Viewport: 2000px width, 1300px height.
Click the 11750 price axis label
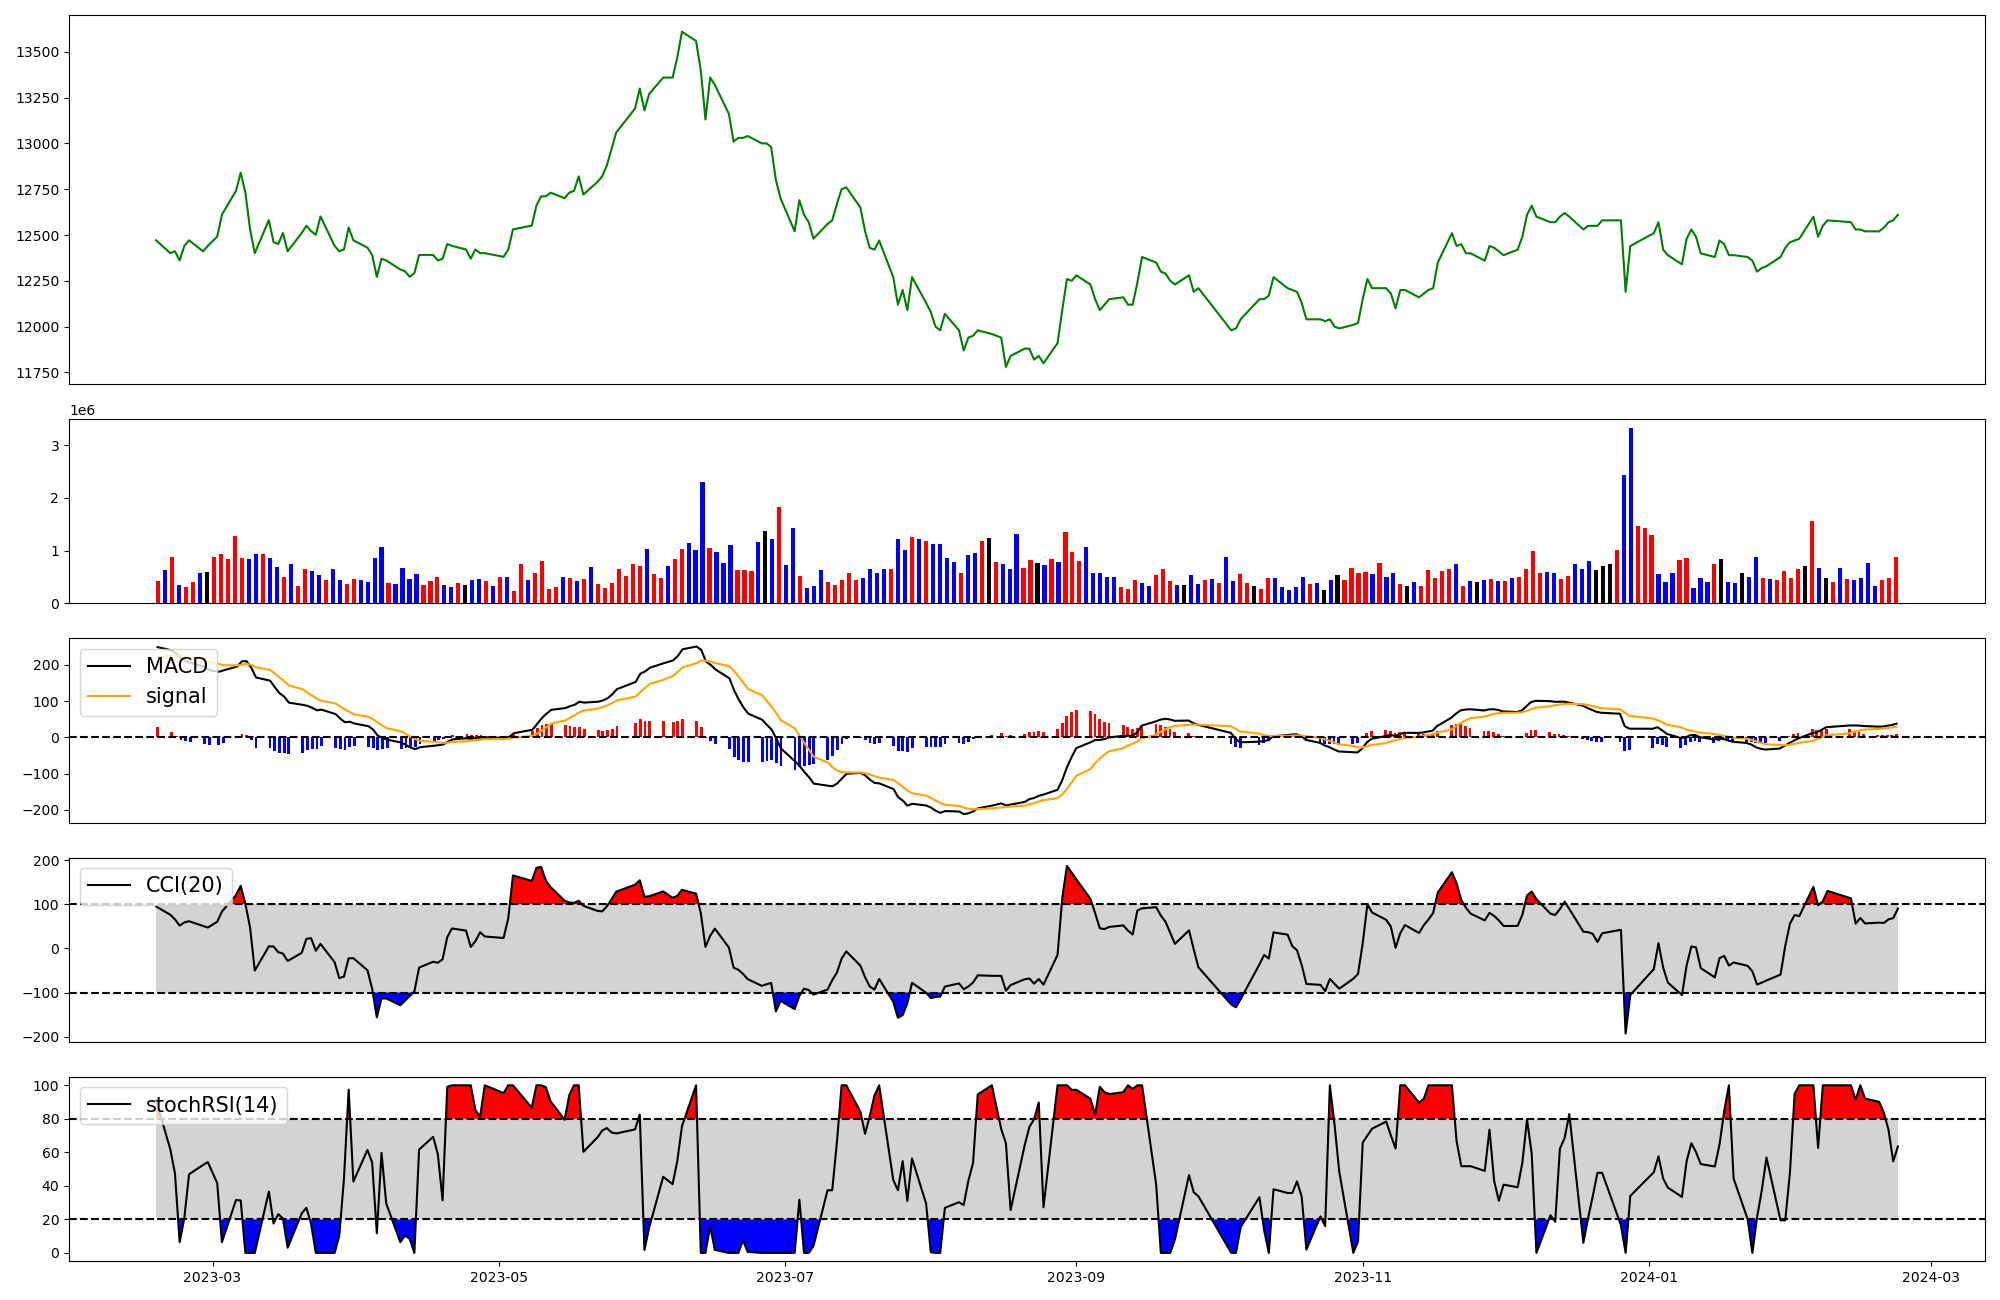click(x=37, y=373)
